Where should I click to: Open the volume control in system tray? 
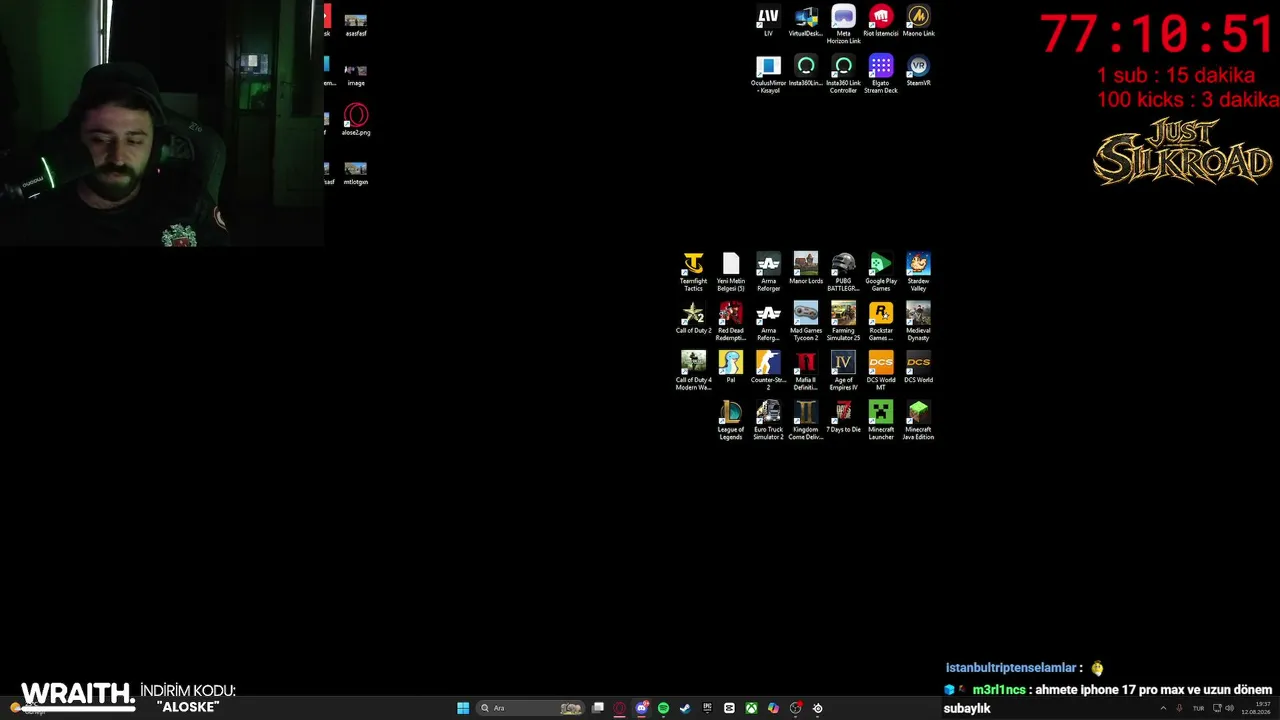pos(1229,708)
